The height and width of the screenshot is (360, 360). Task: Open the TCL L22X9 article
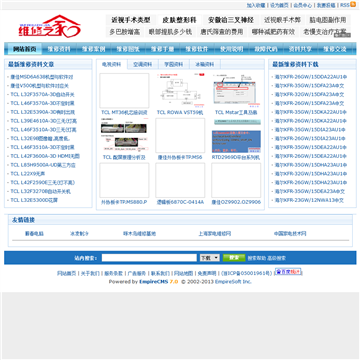point(28,174)
